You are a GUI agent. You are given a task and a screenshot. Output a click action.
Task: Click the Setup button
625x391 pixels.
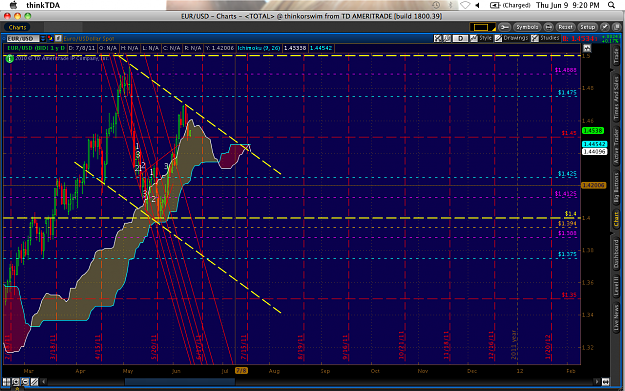coord(587,27)
